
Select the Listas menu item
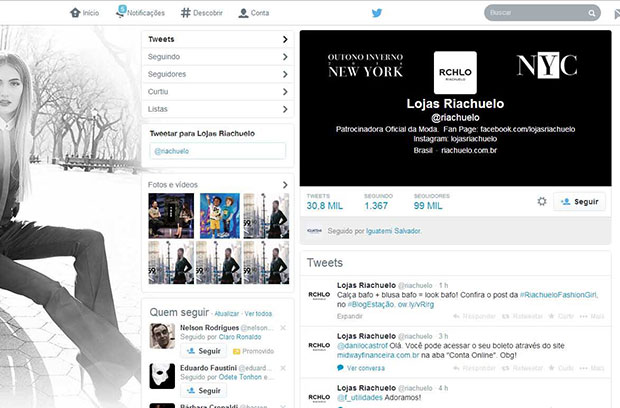pyautogui.click(x=217, y=109)
